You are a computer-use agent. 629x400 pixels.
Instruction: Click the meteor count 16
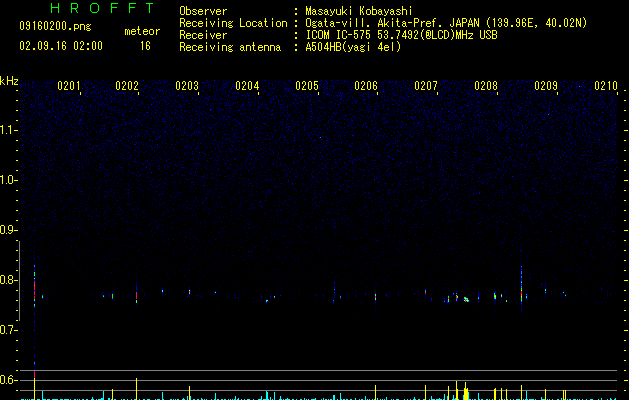(145, 46)
